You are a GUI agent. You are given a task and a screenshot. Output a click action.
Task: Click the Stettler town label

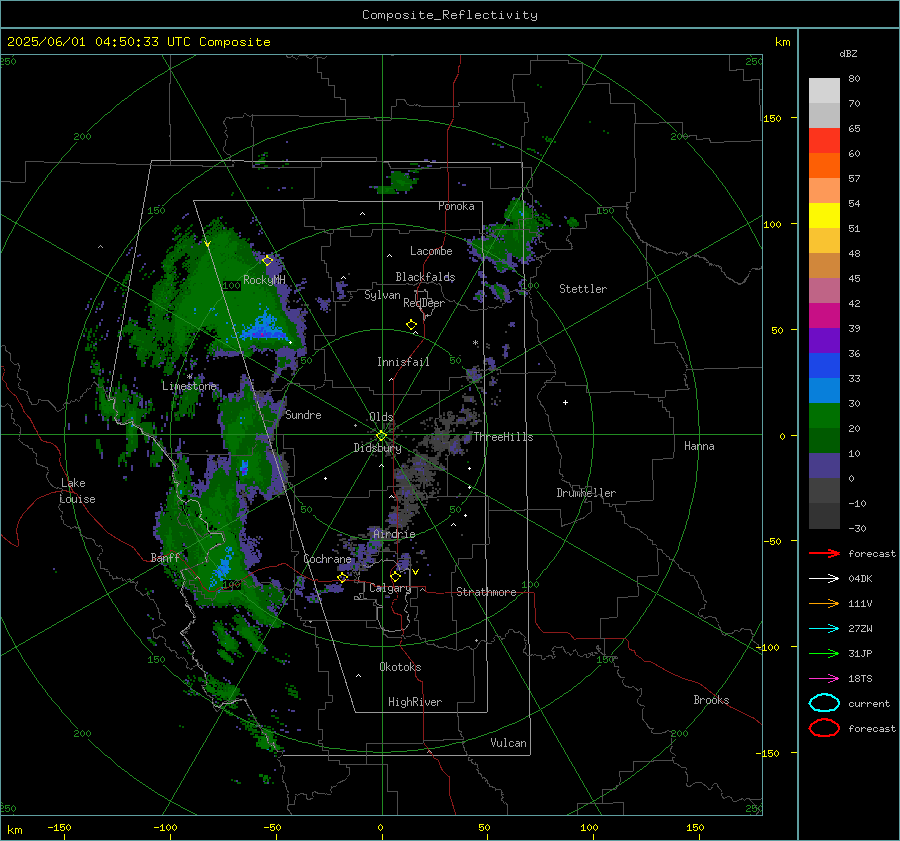coord(583,289)
